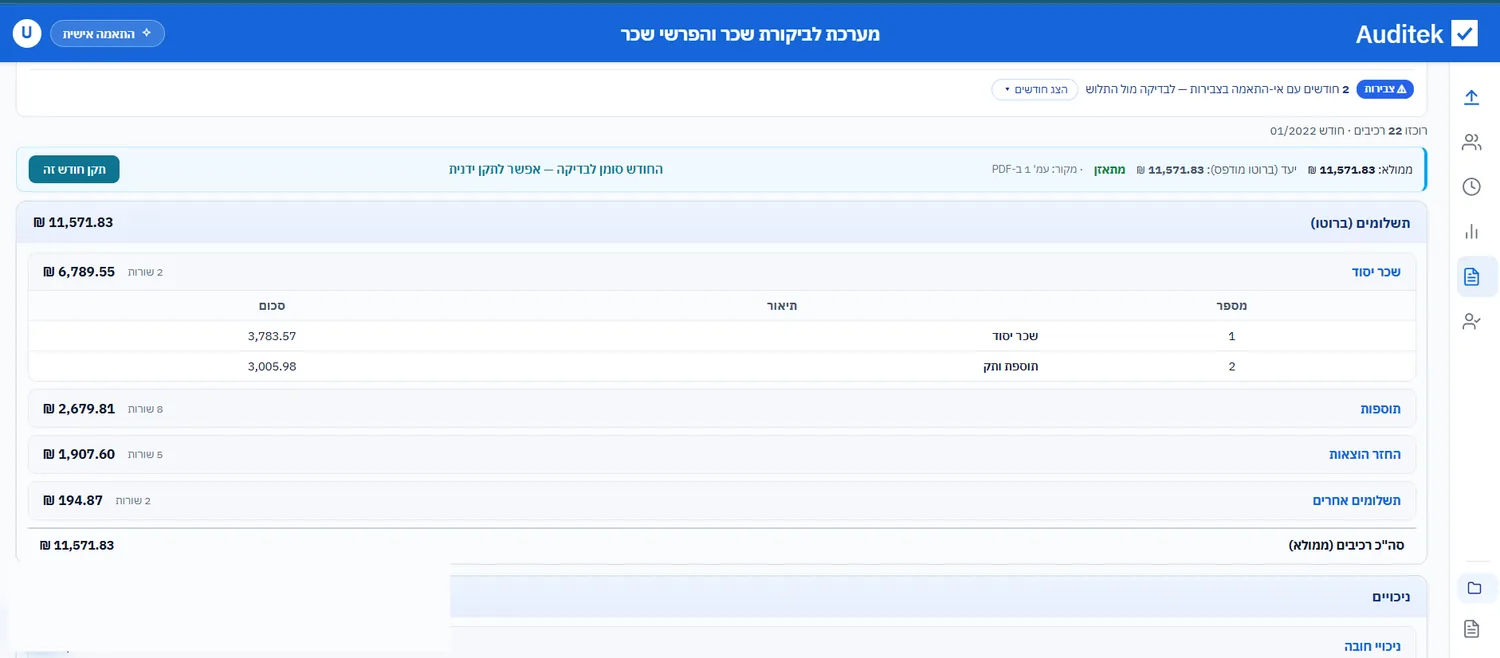Viewport: 1500px width, 658px height.
Task: Open the bar chart reports sidebar icon
Action: tap(1471, 231)
